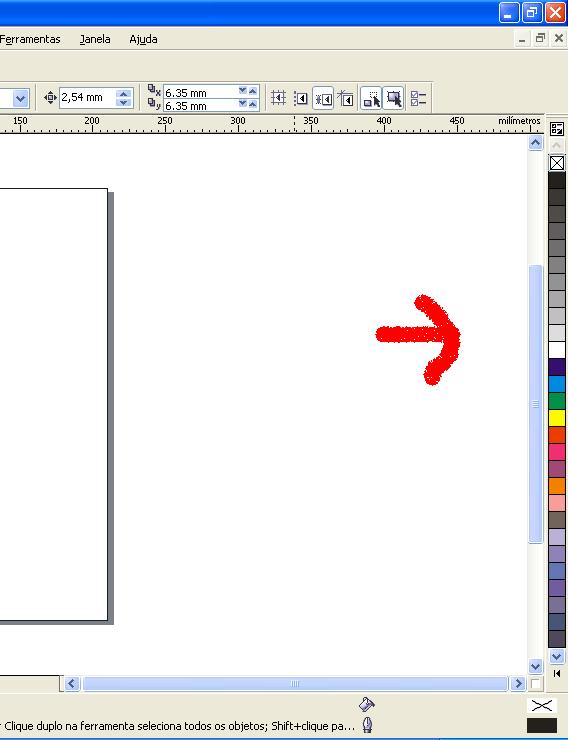Image resolution: width=568 pixels, height=740 pixels.
Task: Click the milímetros ruler unit label
Action: tap(519, 121)
